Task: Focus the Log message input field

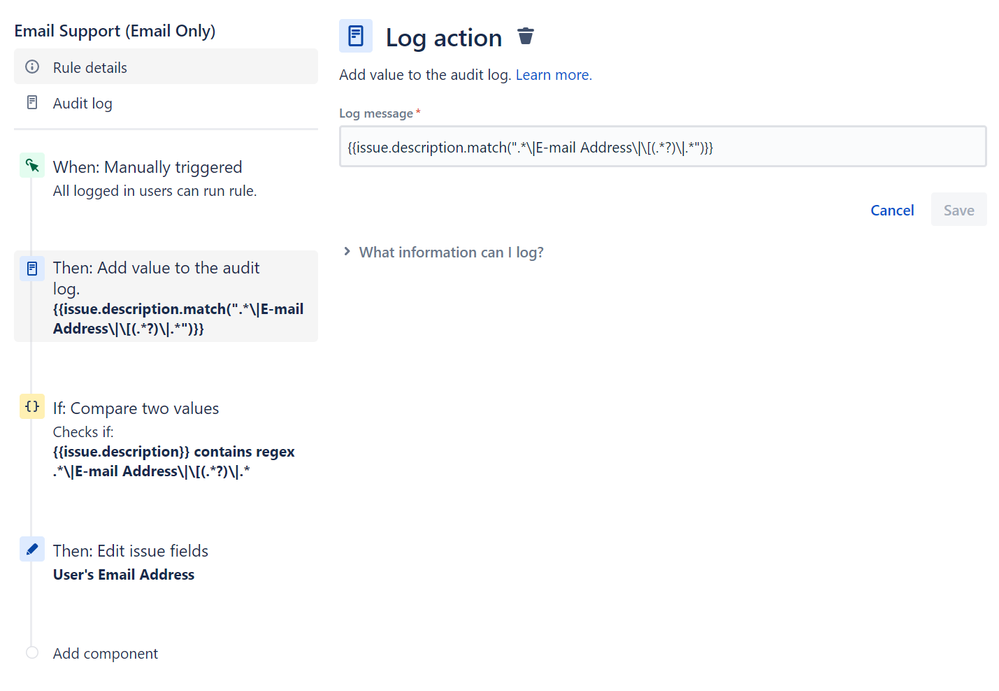Action: click(663, 147)
